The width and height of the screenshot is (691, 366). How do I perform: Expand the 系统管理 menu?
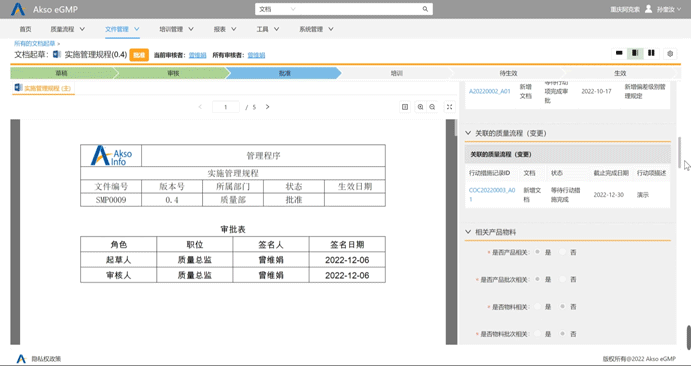(316, 29)
